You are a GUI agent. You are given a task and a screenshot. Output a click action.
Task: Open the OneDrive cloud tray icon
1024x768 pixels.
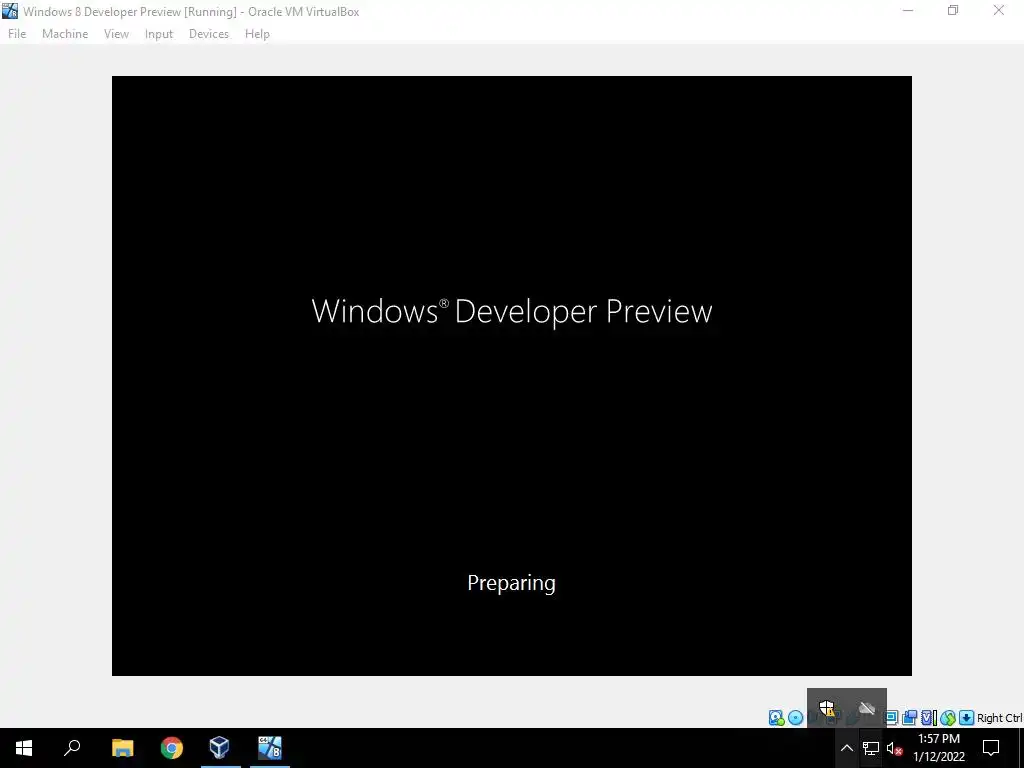(x=867, y=708)
